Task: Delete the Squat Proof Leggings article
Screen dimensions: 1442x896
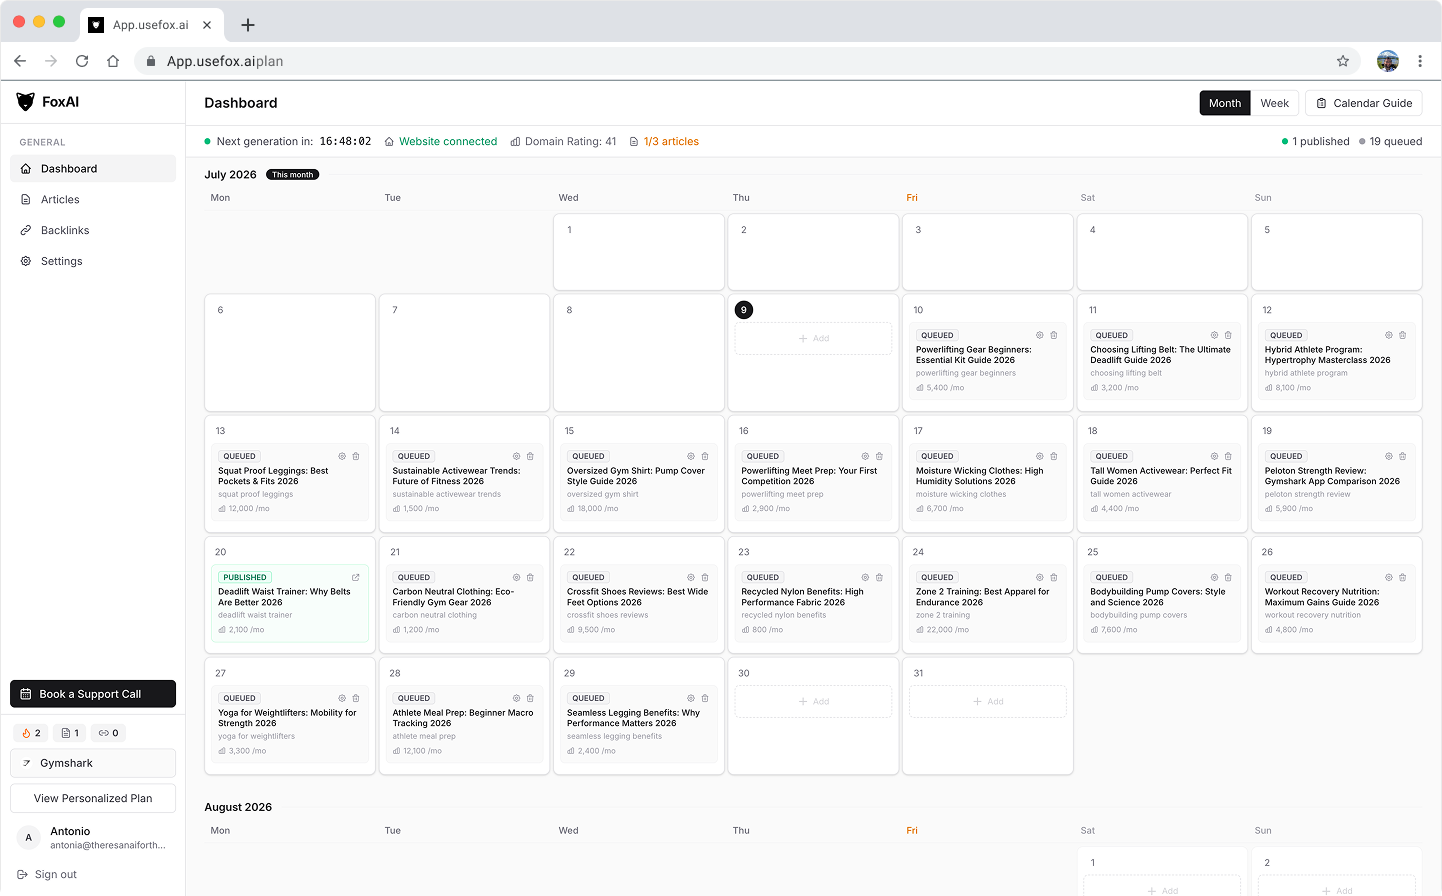Action: click(356, 456)
